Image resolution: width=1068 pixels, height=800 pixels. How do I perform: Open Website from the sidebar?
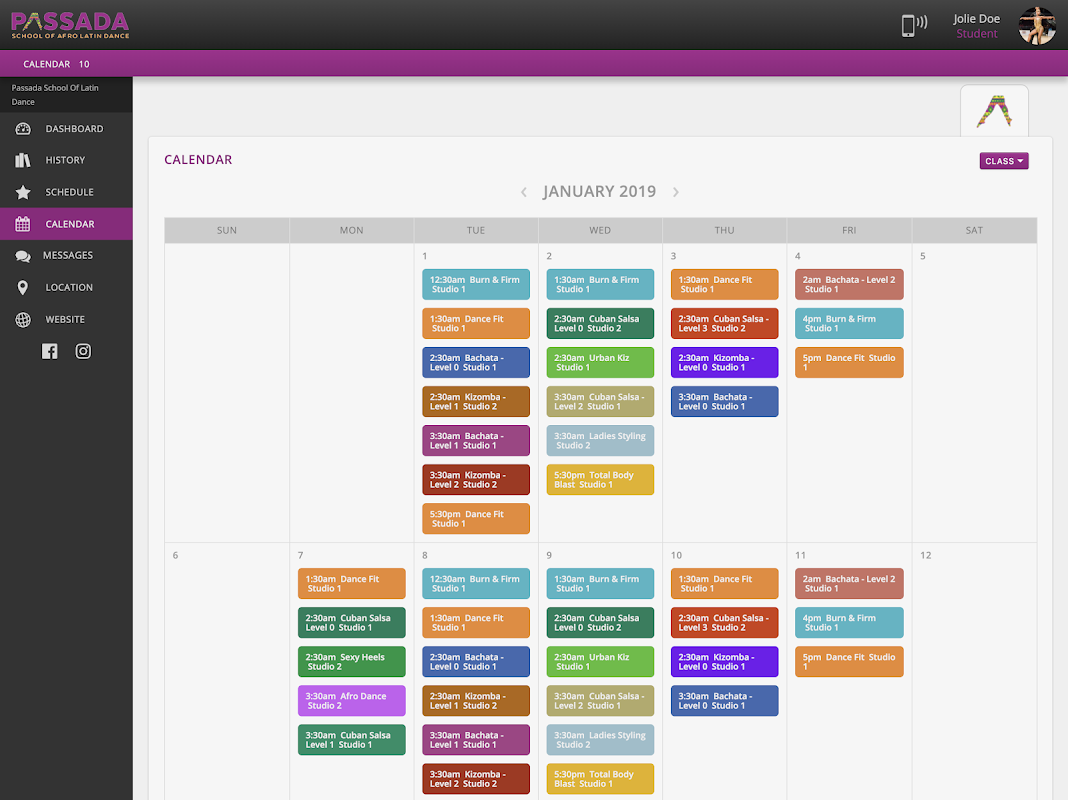(65, 319)
